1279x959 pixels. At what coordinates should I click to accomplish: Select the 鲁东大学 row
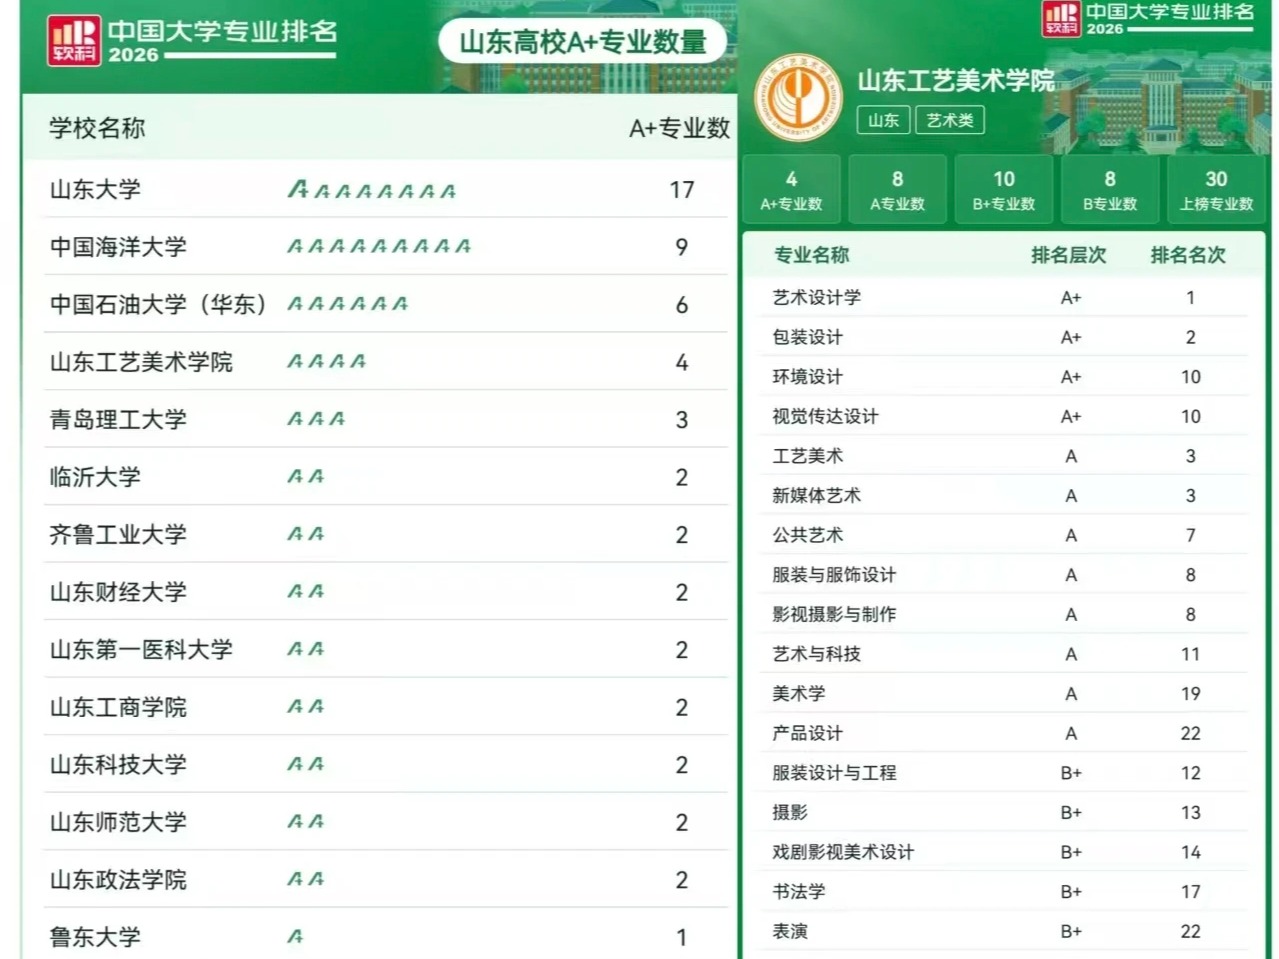385,935
